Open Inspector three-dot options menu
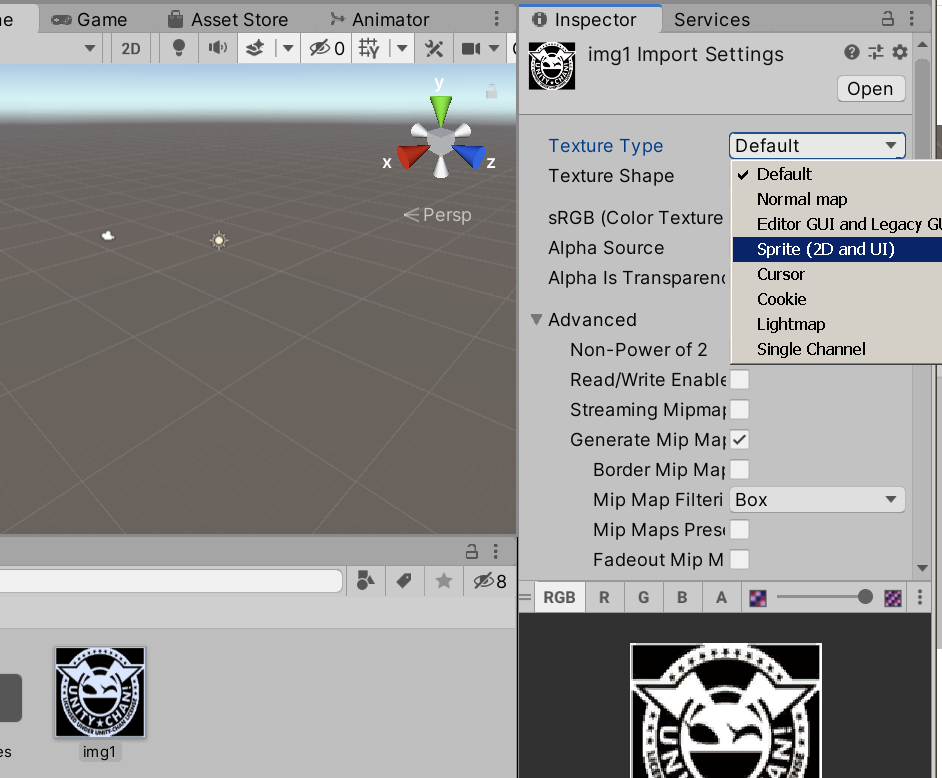Viewport: 942px width, 778px height. tap(911, 19)
